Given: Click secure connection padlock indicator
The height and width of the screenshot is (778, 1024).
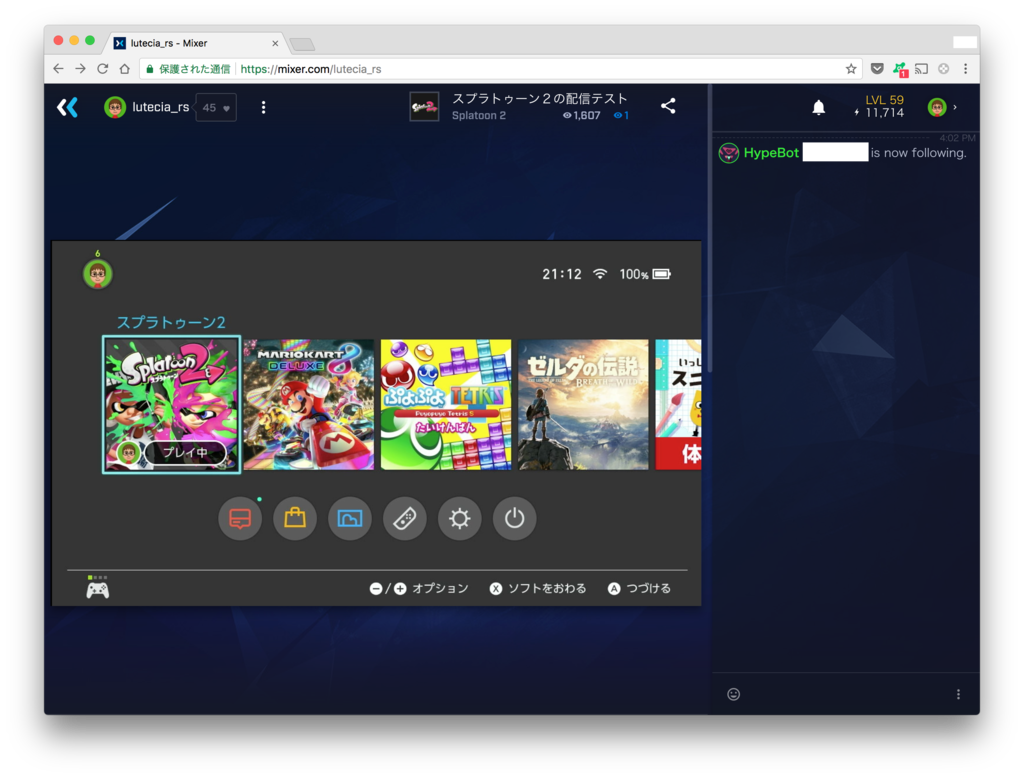Looking at the screenshot, I should pos(150,69).
